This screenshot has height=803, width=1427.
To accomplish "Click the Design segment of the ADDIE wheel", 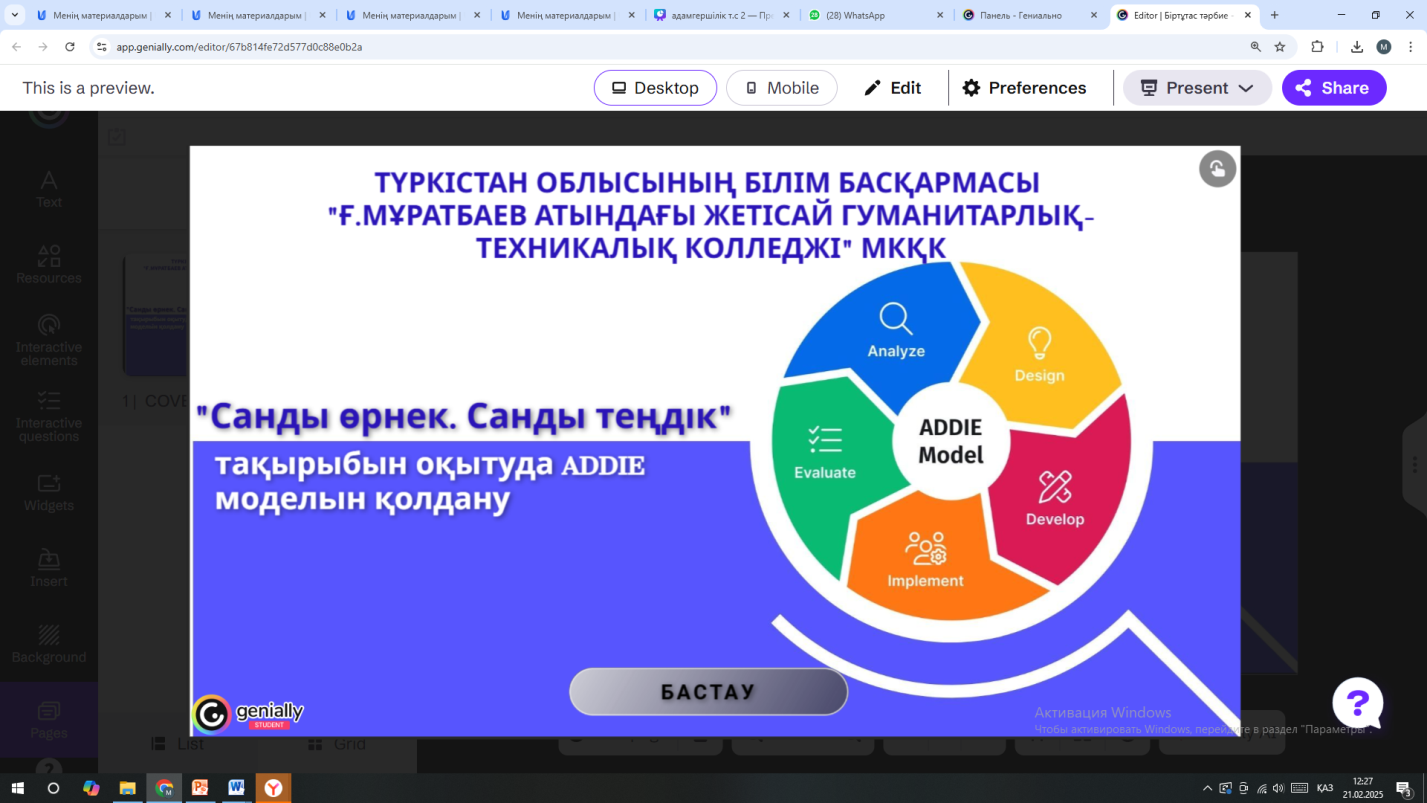I will click(1039, 353).
